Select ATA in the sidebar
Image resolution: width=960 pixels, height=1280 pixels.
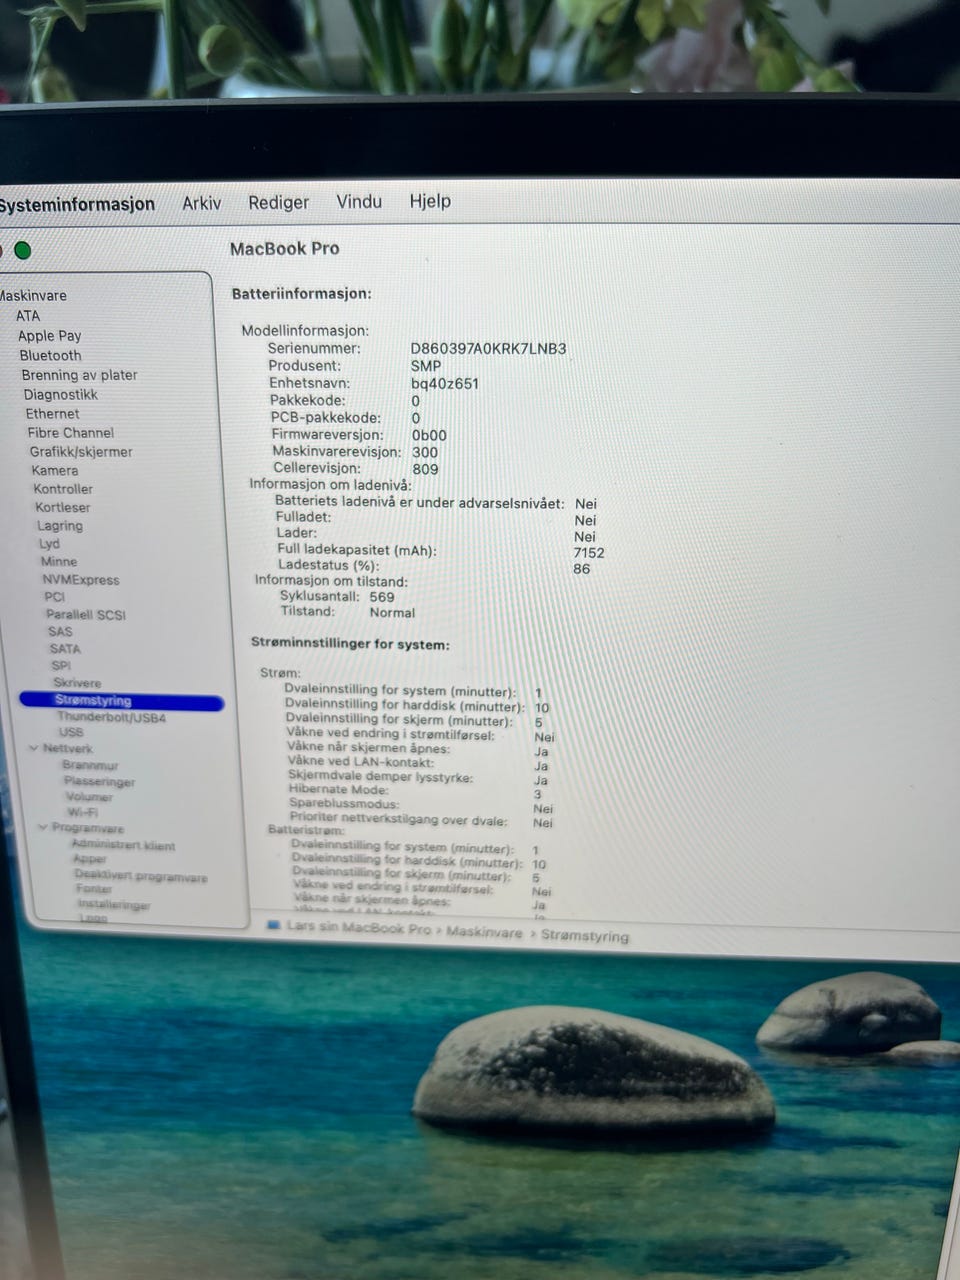[28, 316]
